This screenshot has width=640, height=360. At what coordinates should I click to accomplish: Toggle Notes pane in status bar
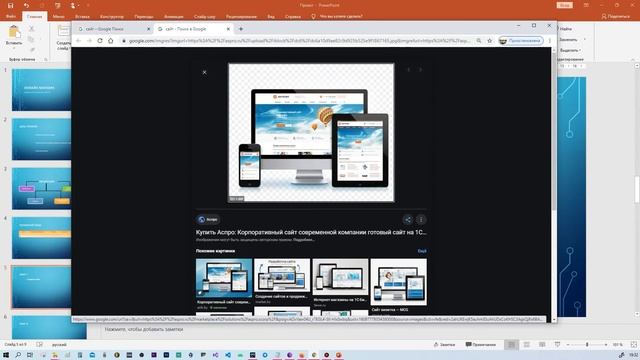click(444, 345)
